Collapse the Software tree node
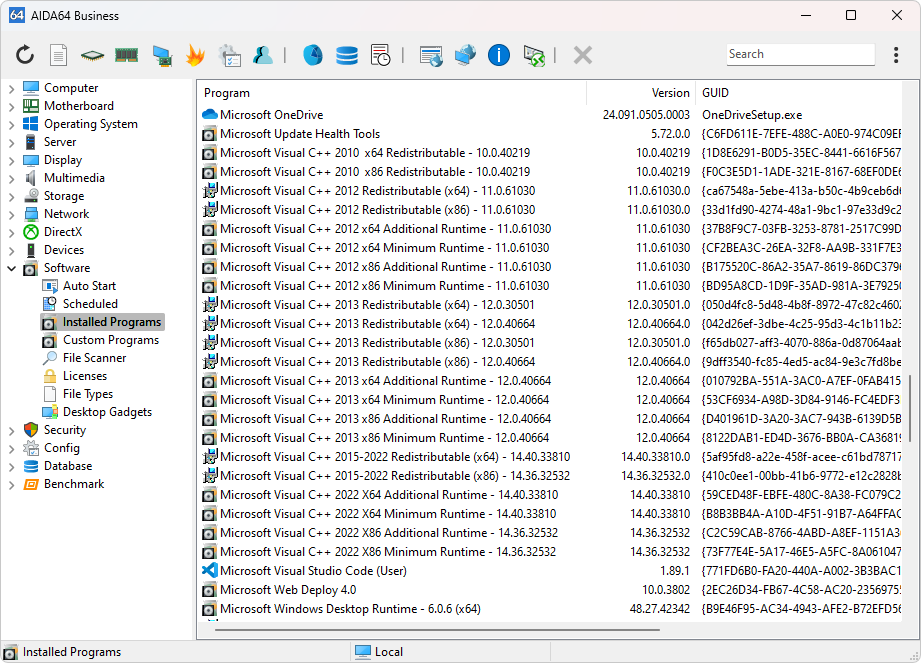The width and height of the screenshot is (921, 663). pos(11,268)
